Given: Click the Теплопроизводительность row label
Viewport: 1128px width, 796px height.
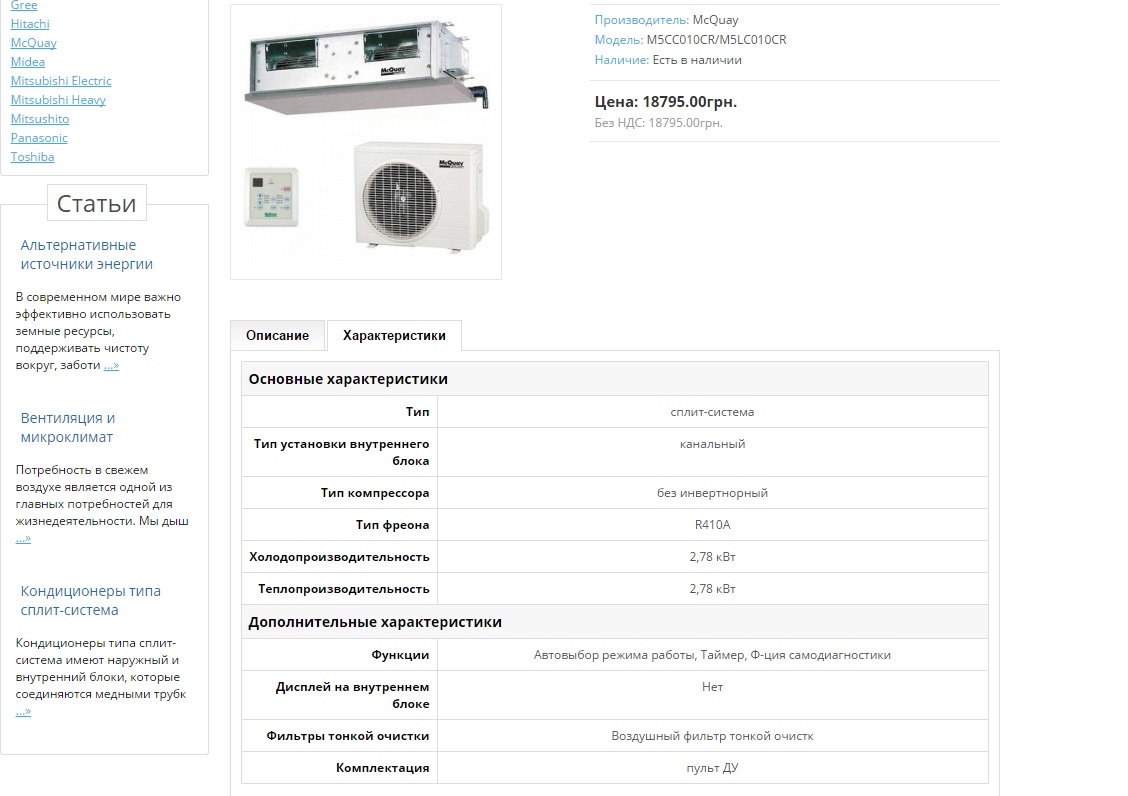Looking at the screenshot, I should coord(344,589).
